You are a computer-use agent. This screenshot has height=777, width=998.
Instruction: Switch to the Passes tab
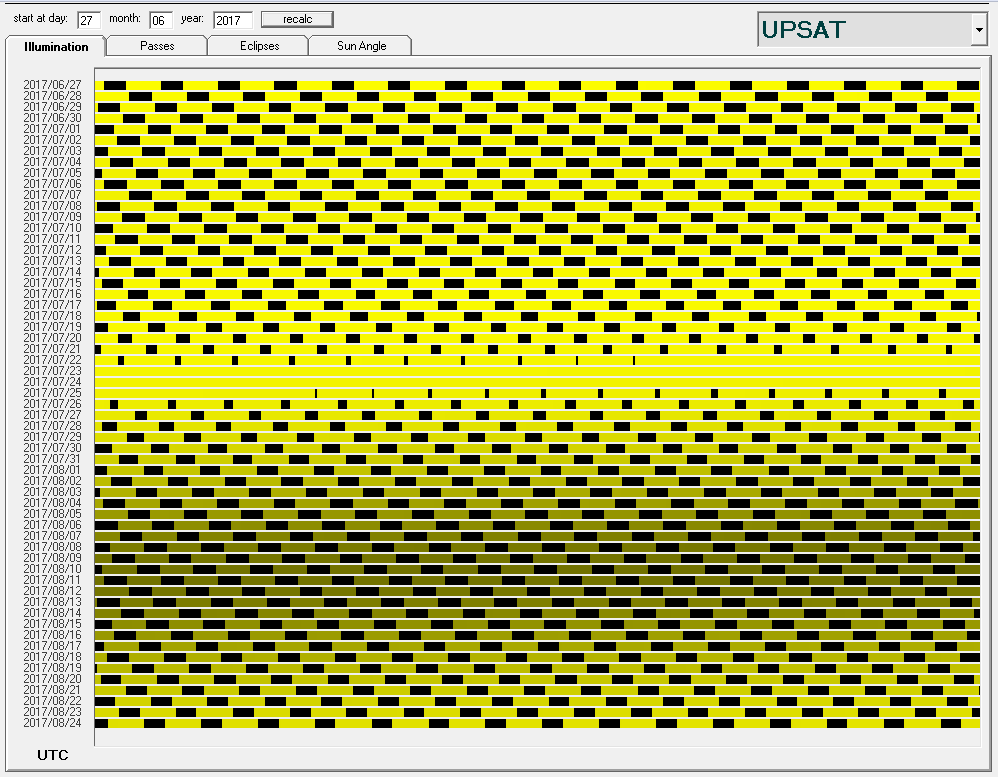click(x=157, y=46)
